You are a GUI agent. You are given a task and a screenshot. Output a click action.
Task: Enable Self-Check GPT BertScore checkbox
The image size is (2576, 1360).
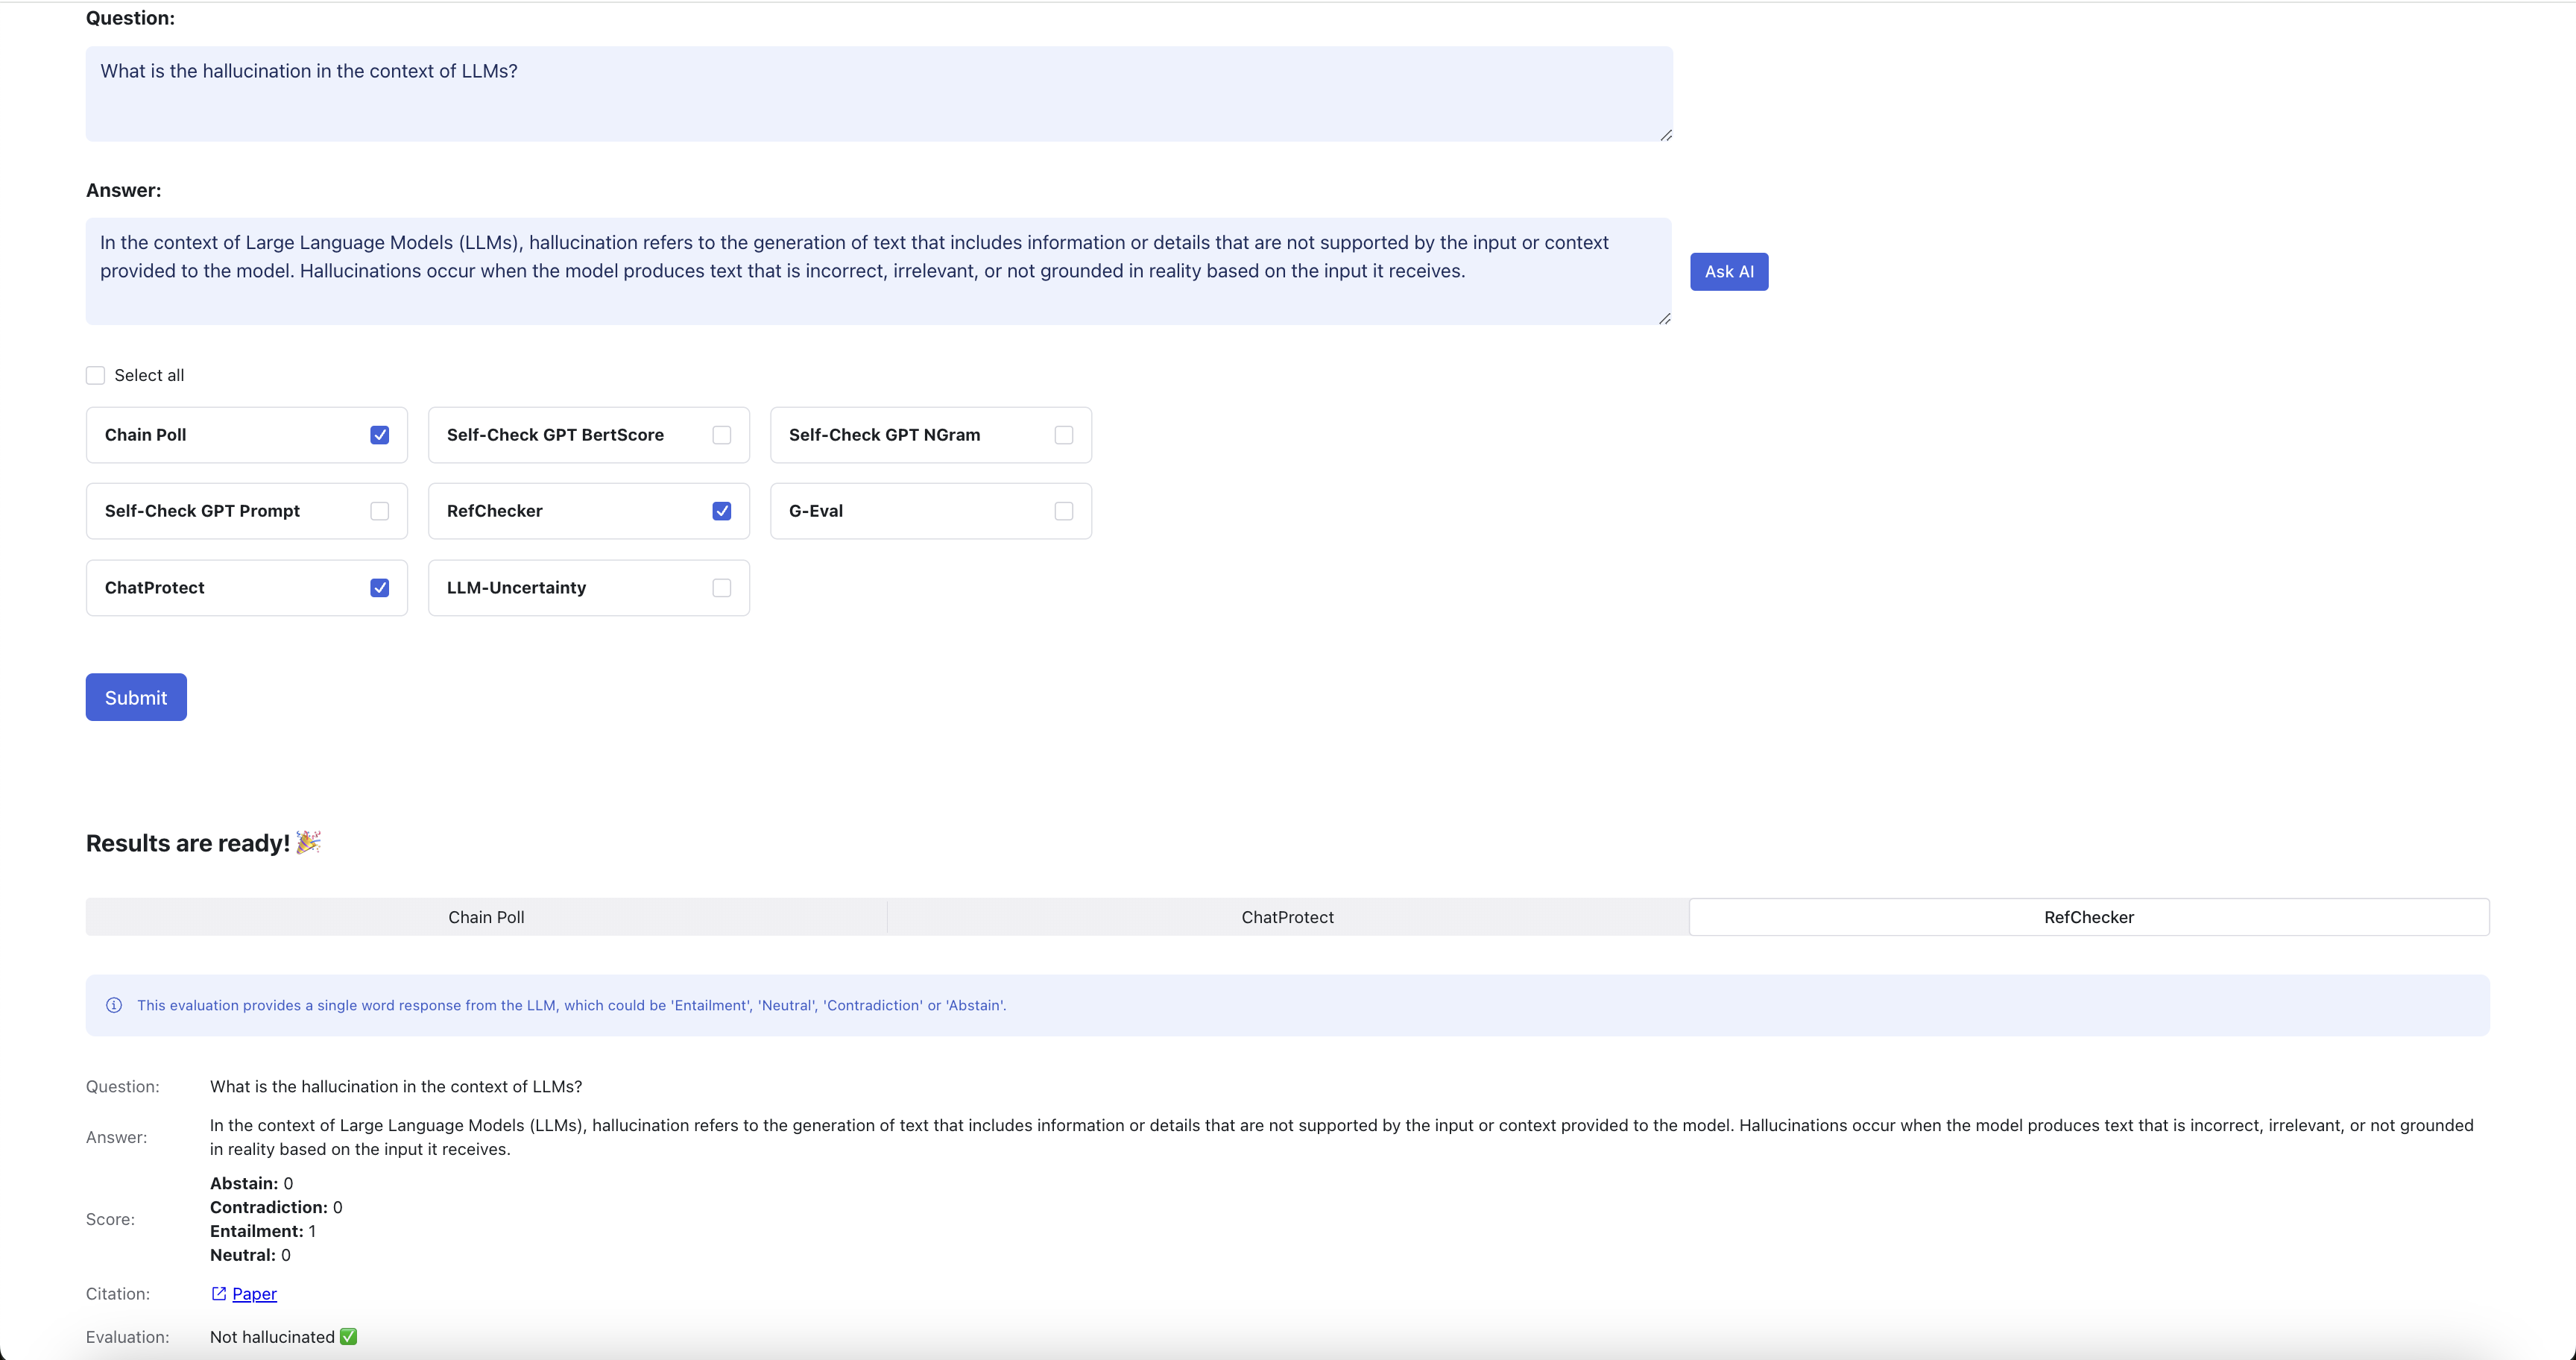point(722,435)
